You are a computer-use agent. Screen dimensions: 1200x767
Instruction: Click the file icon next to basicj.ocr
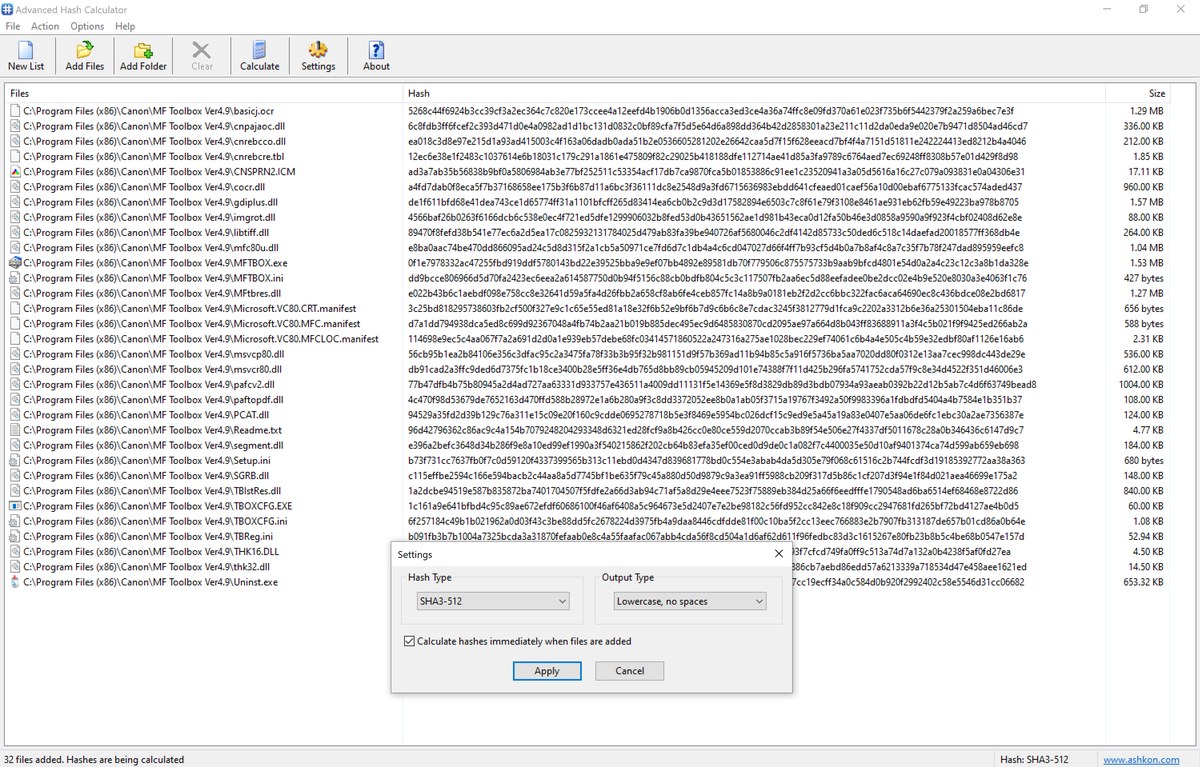point(15,111)
